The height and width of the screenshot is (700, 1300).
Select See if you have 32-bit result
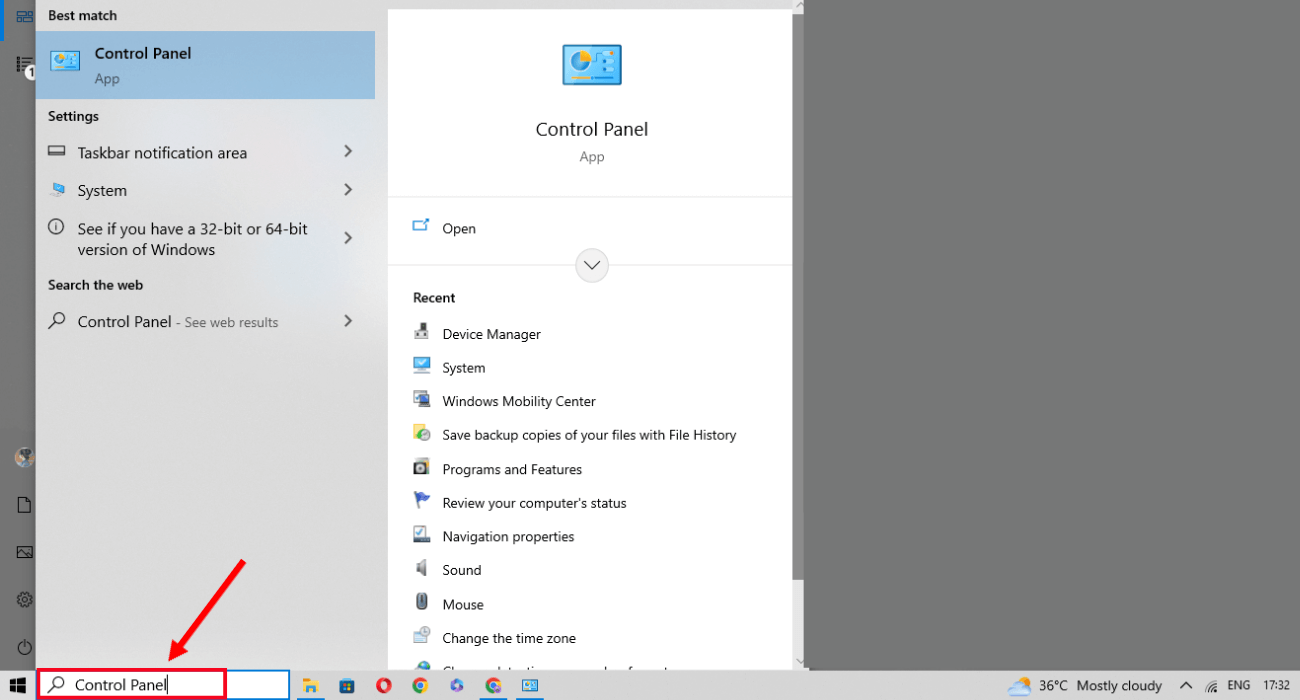pos(205,239)
